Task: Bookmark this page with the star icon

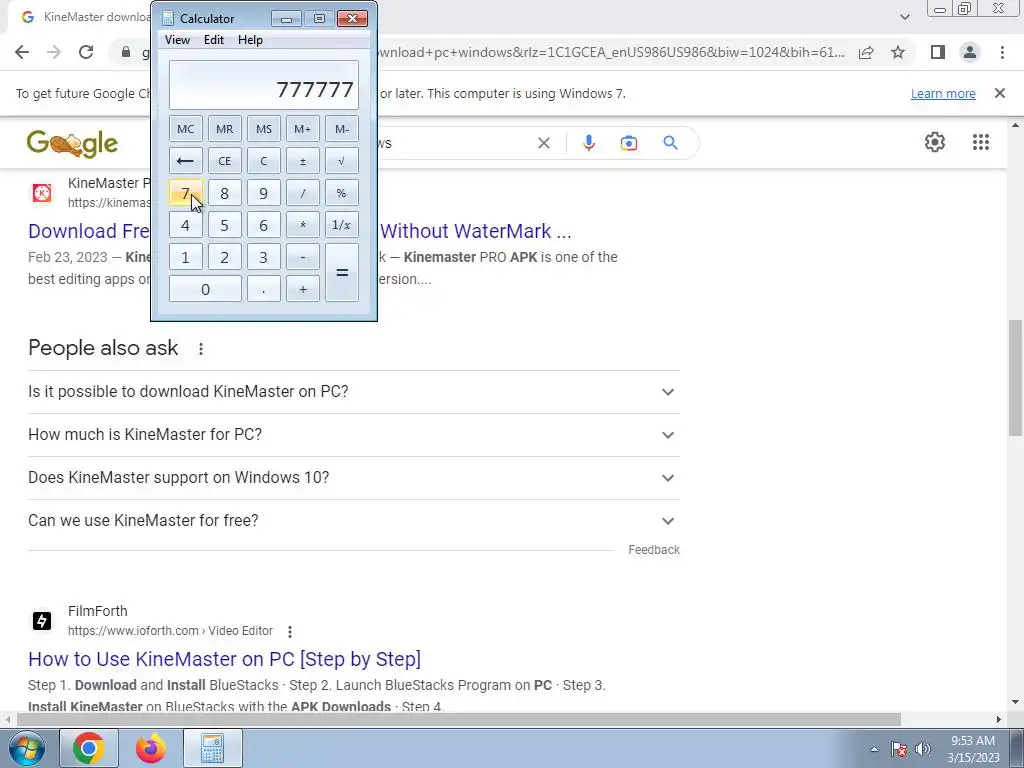Action: pyautogui.click(x=898, y=52)
